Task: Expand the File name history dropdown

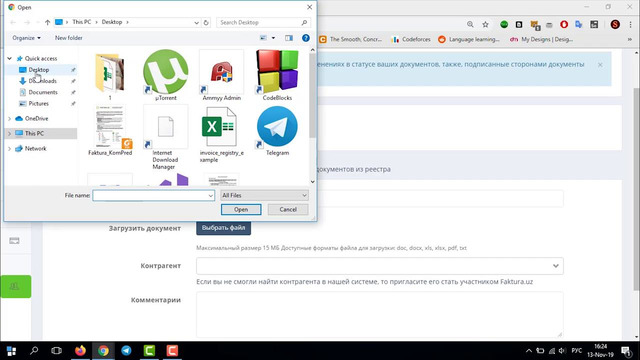Action: [x=211, y=196]
